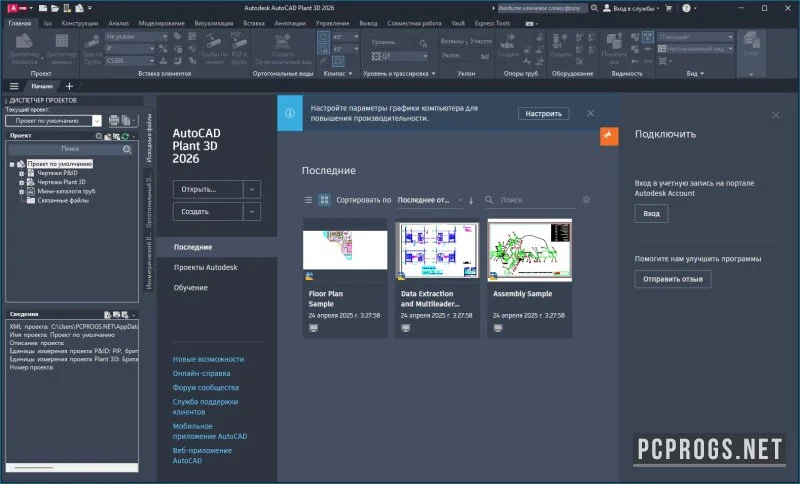Click the magnifier icon in Поиск project field
The image size is (800, 484).
tap(127, 149)
